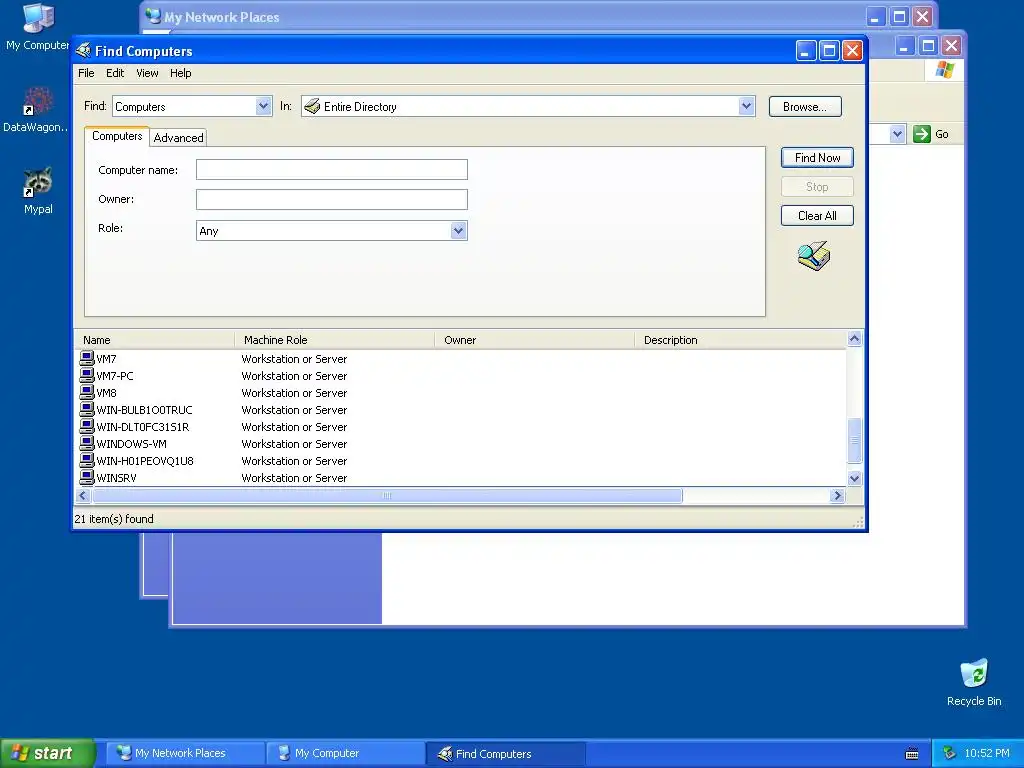Expand the Find dropdown showing Computers
This screenshot has height=768, width=1024.
(x=263, y=106)
